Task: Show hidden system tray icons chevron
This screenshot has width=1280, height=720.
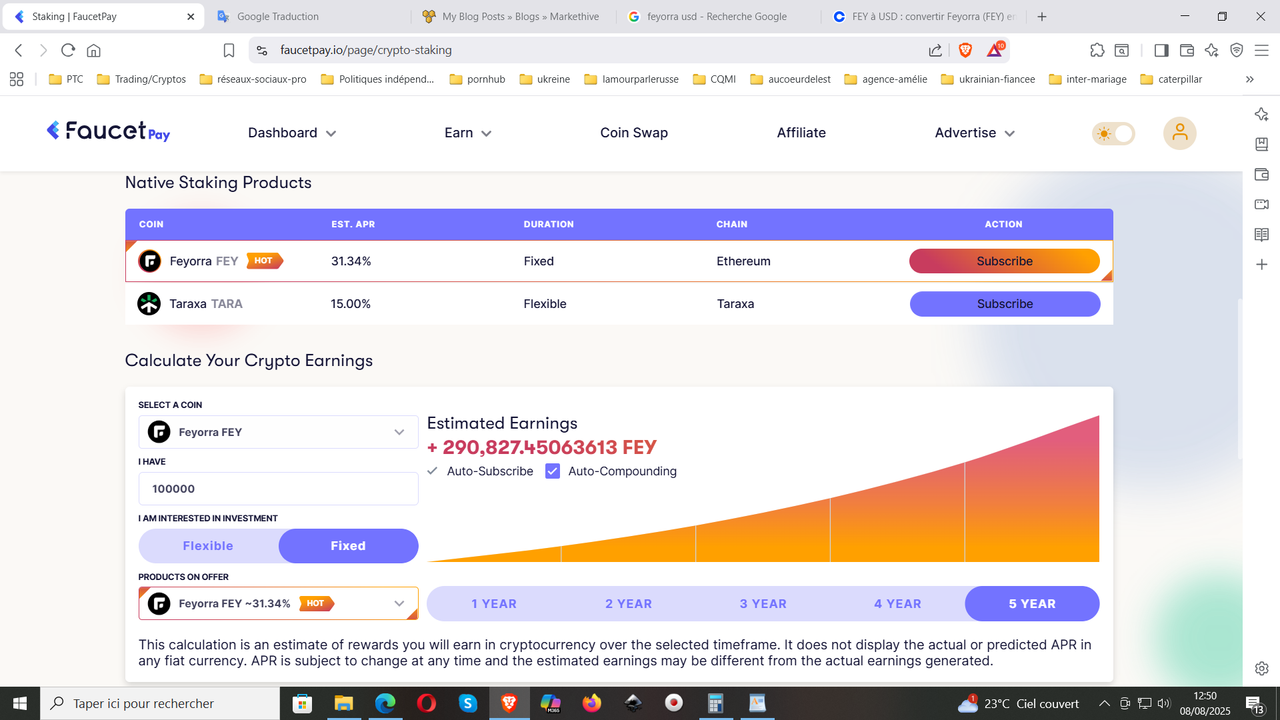Action: (x=1104, y=703)
